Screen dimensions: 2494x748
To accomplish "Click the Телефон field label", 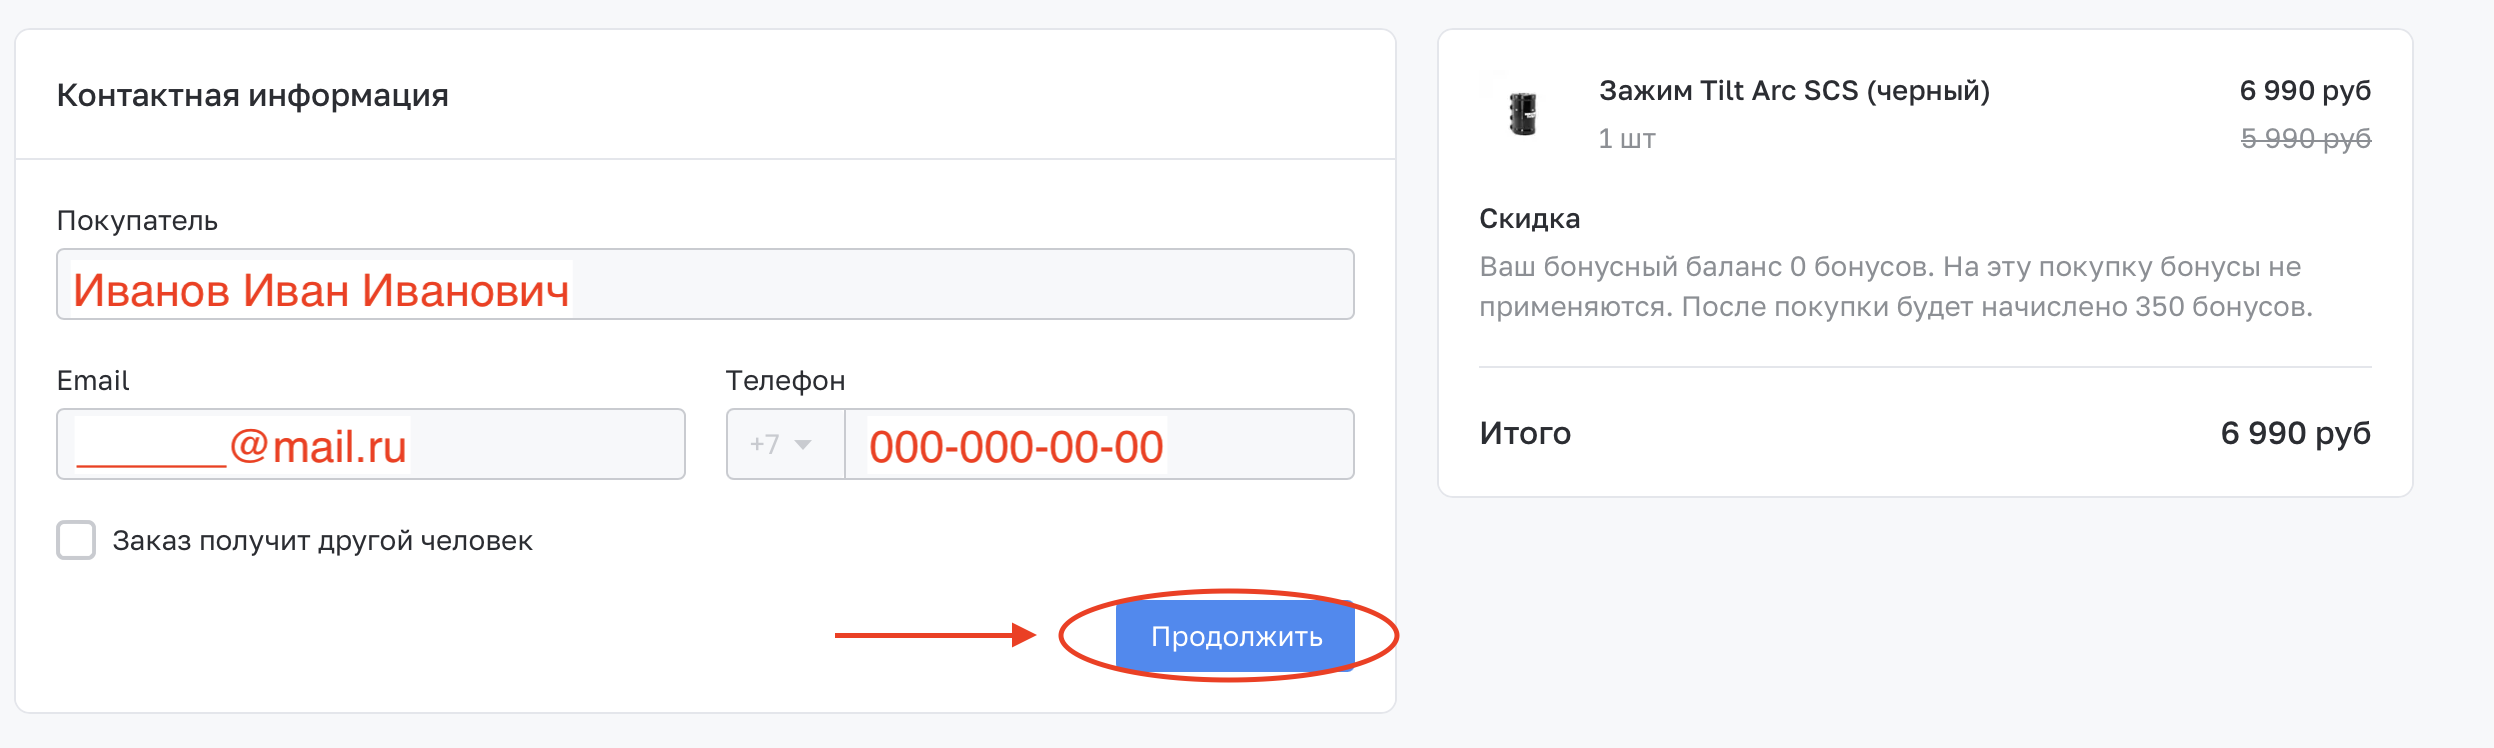I will [785, 381].
